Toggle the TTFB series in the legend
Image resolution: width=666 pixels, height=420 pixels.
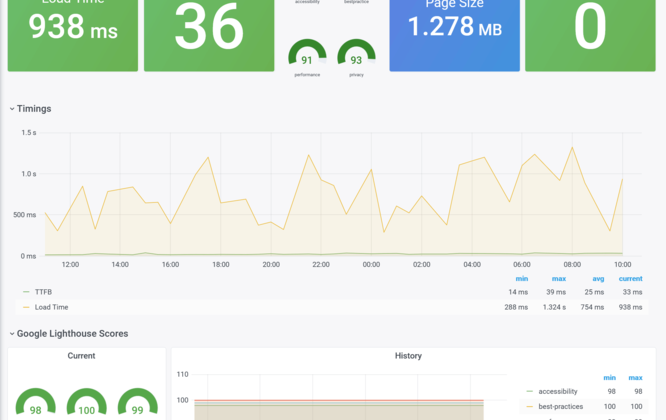pyautogui.click(x=43, y=292)
